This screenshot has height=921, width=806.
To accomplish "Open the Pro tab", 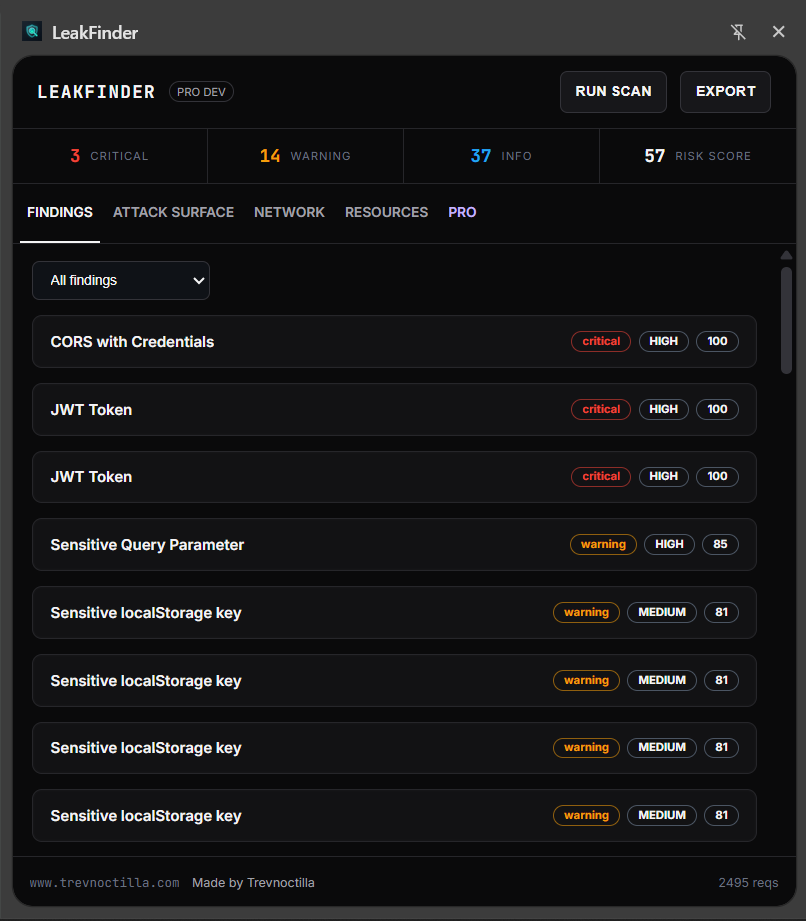I will click(462, 213).
